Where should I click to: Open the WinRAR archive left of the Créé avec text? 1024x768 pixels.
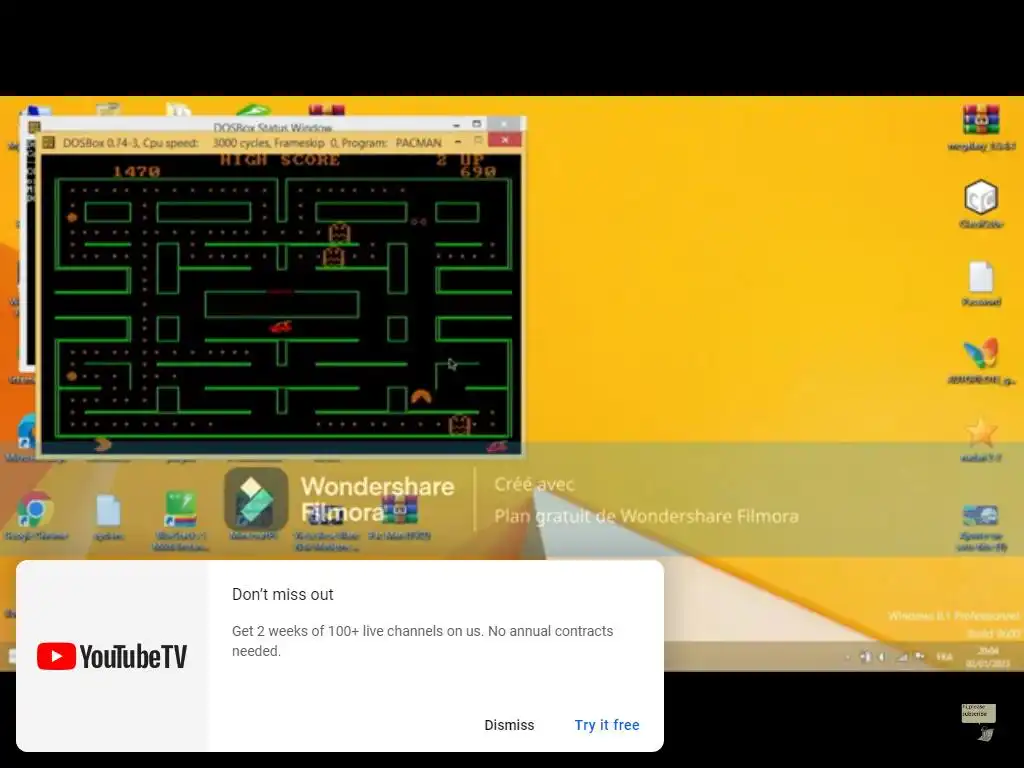tap(399, 516)
